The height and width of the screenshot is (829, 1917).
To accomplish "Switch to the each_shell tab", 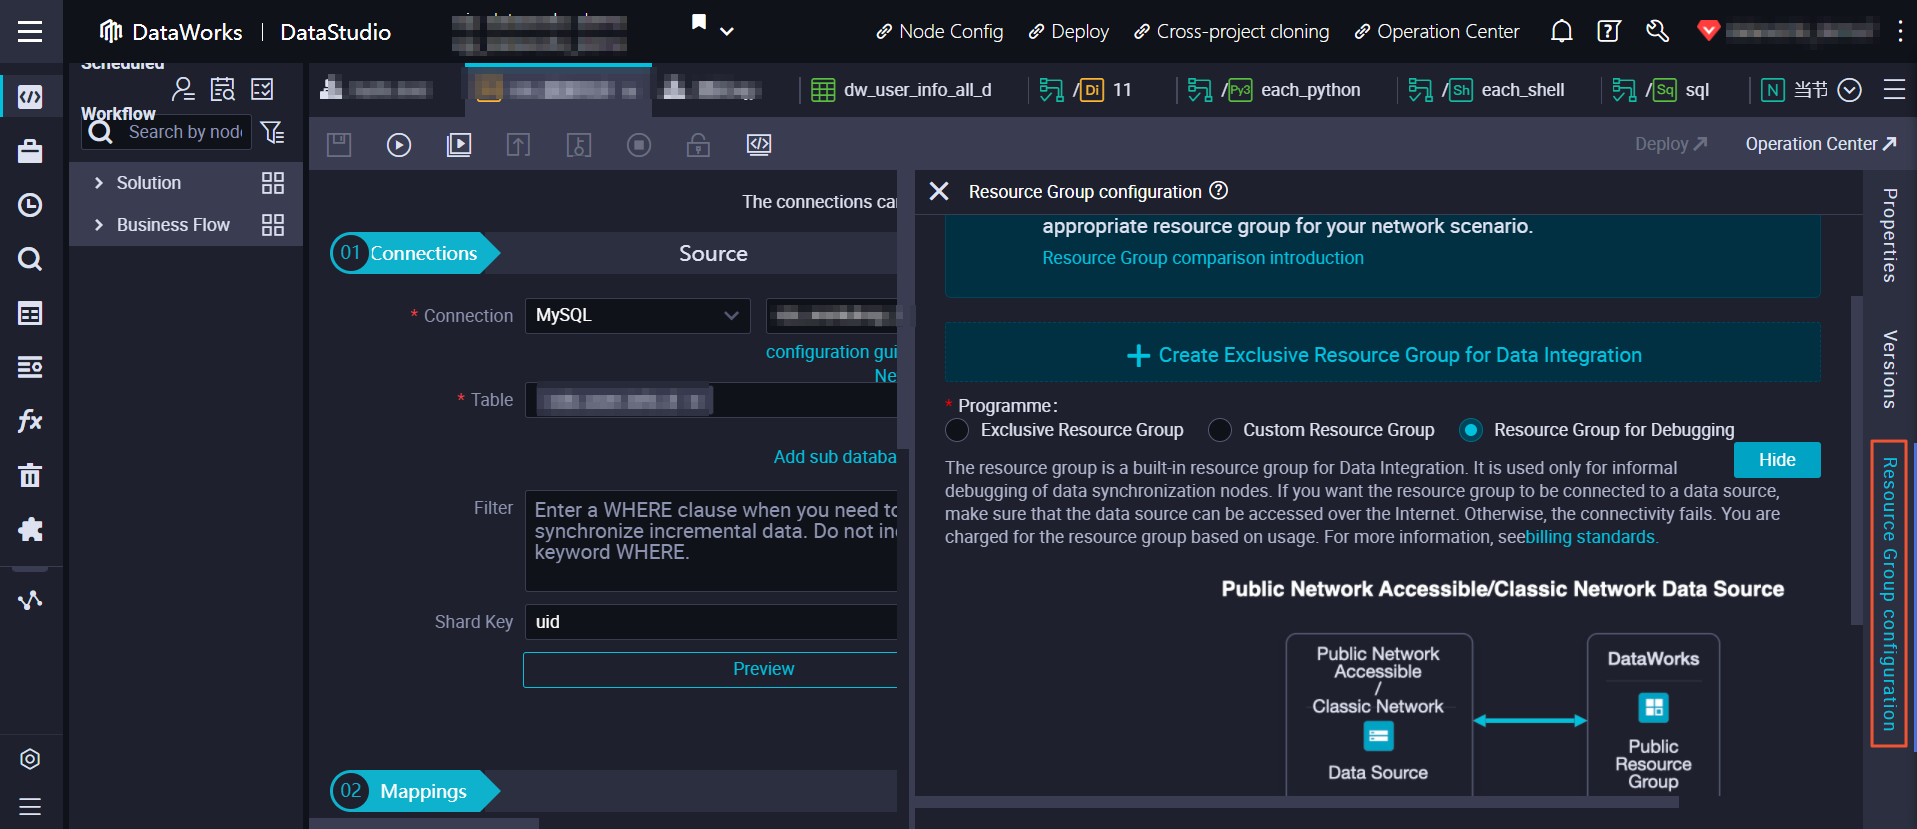I will (x=1486, y=90).
